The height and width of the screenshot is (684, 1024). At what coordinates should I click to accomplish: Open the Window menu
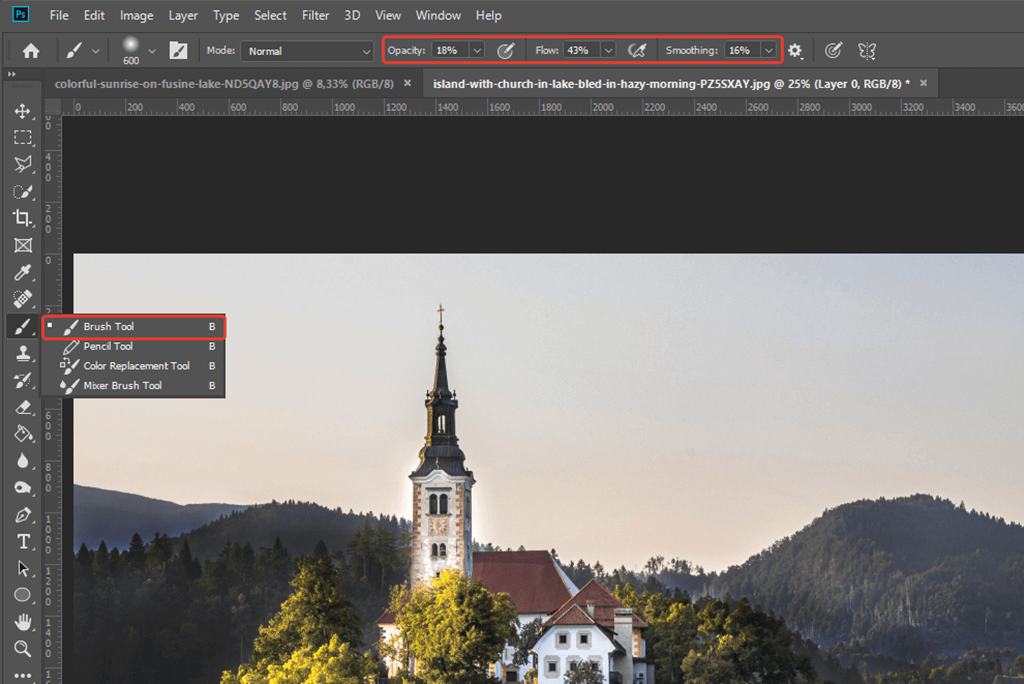pos(438,15)
